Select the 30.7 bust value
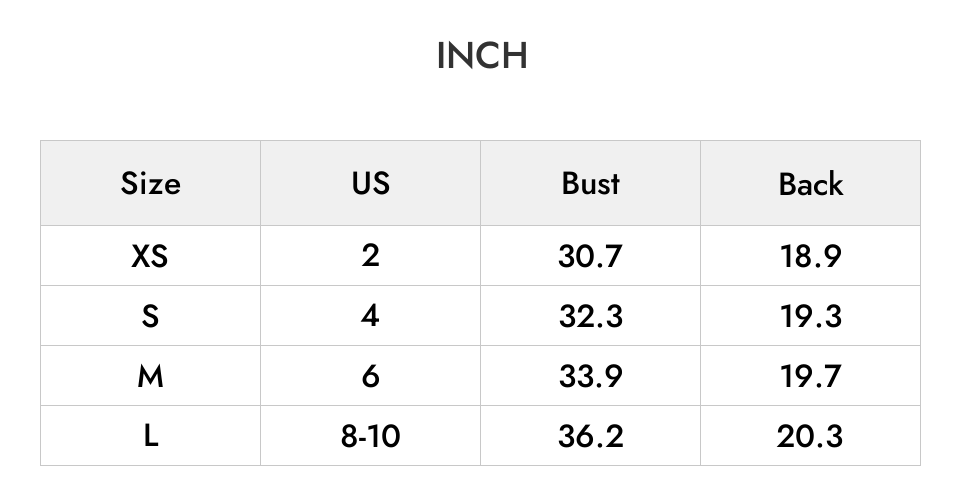This screenshot has width=960, height=480. pyautogui.click(x=590, y=256)
